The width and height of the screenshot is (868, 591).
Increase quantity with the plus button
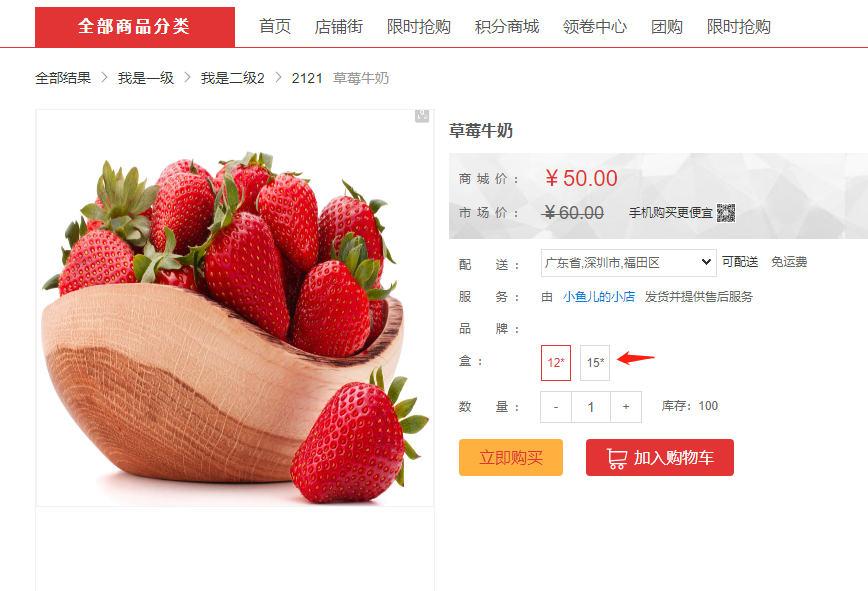tap(626, 407)
